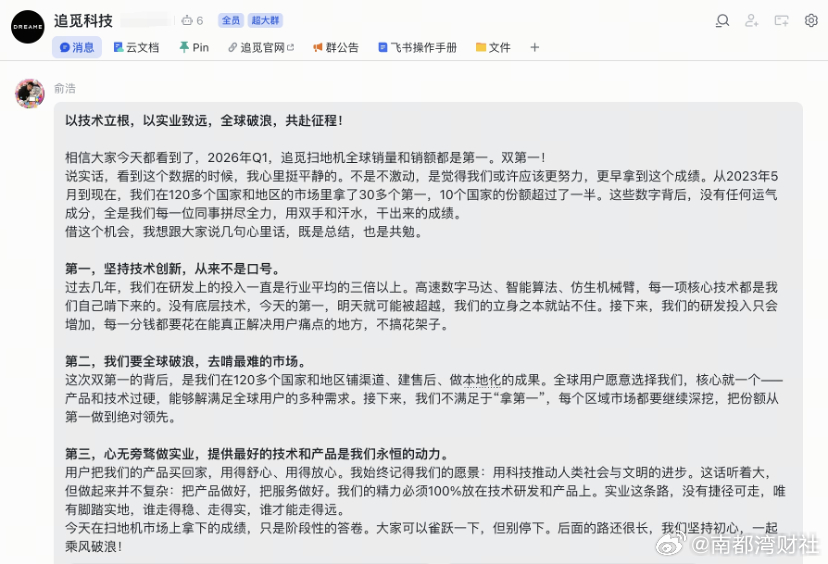Click the screen share plus icon
Screen dimensions: 828x564
tap(781, 21)
